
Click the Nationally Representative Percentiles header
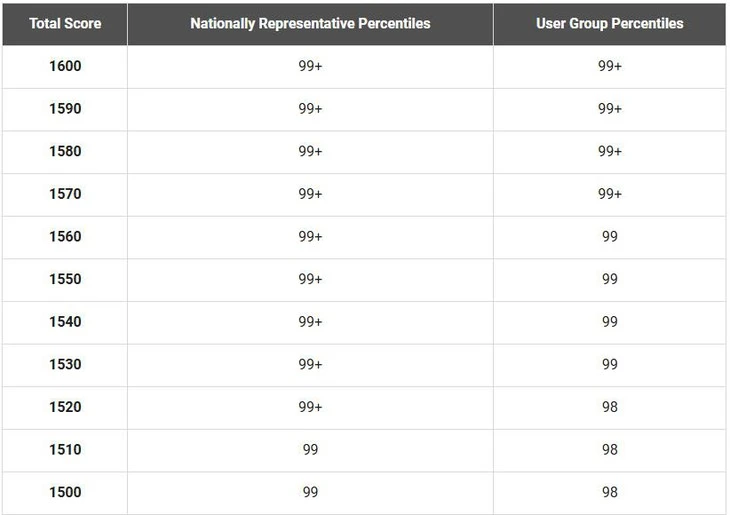[x=310, y=23]
